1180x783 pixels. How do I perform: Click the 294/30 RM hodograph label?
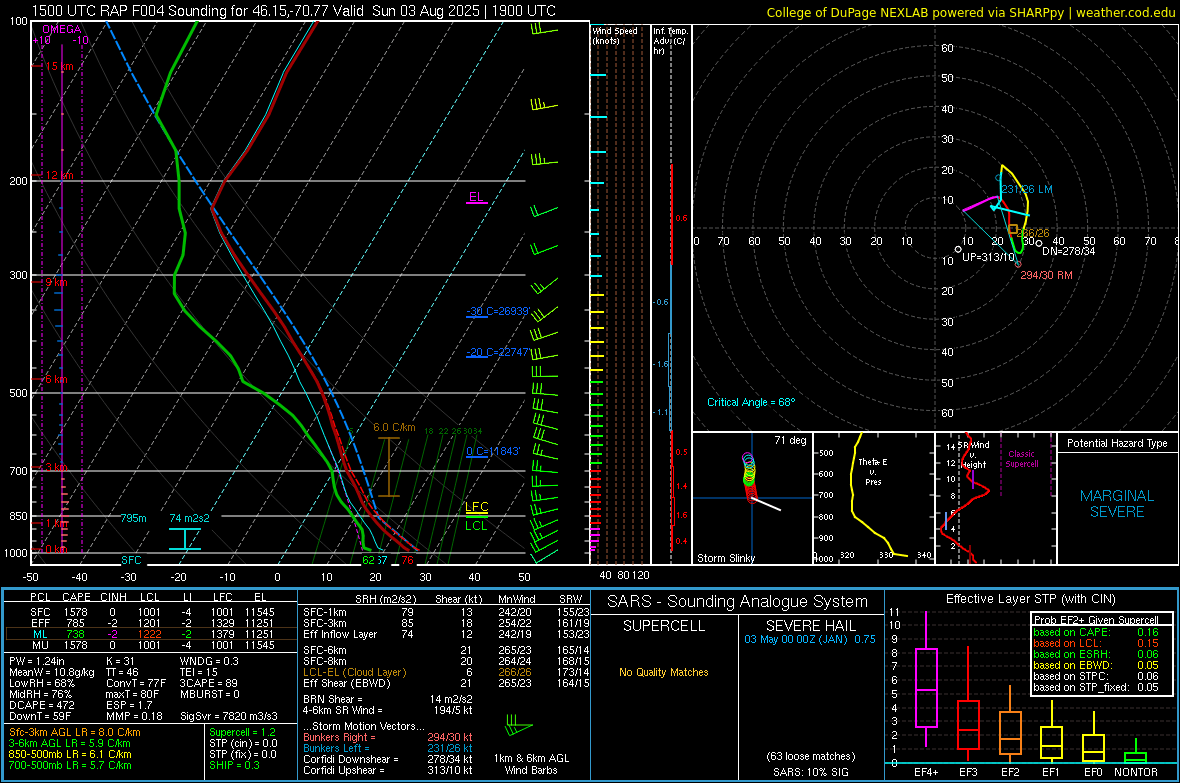[x=1046, y=275]
